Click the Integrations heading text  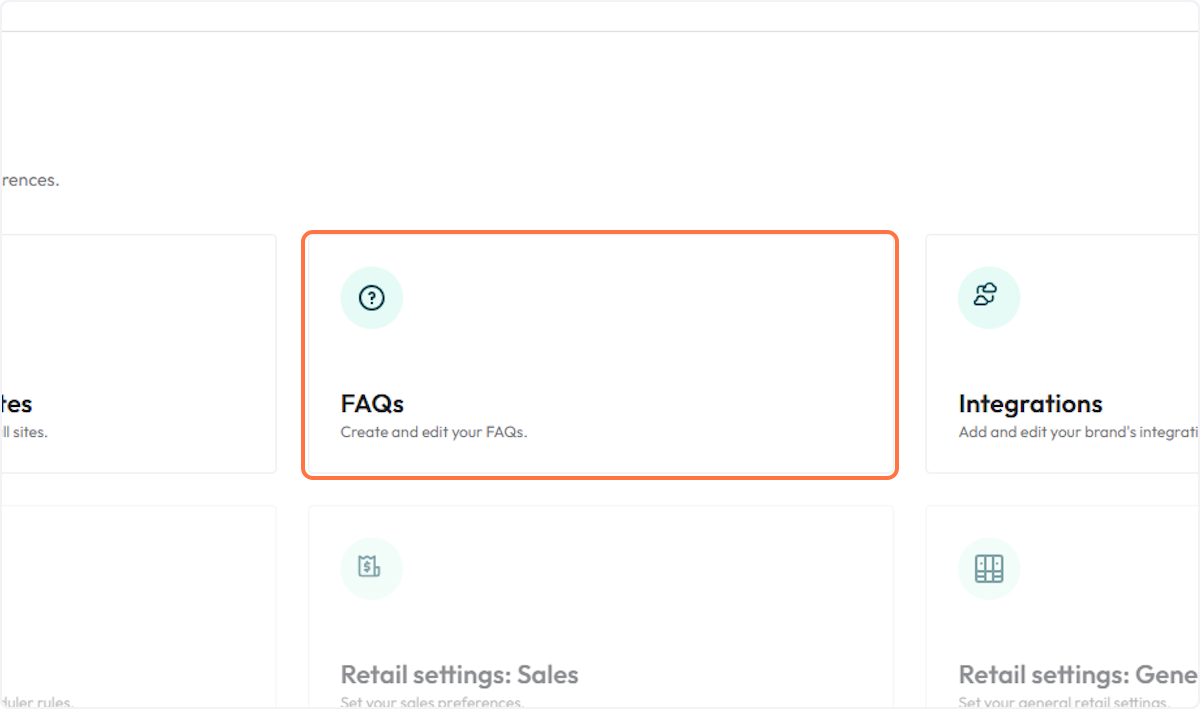click(x=1030, y=404)
